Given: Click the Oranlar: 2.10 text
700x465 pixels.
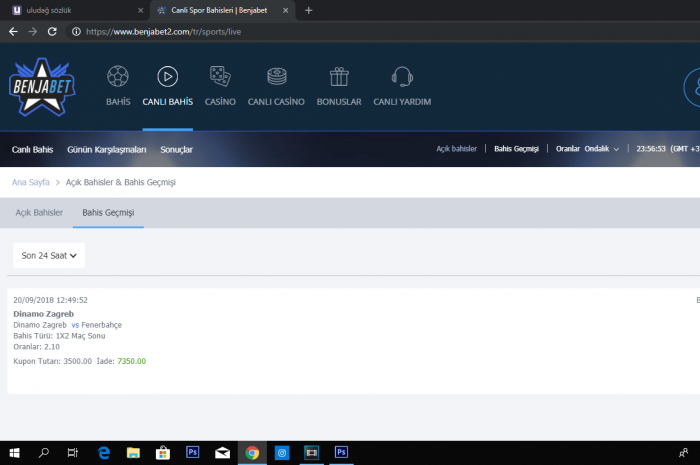Looking at the screenshot, I should [x=36, y=347].
